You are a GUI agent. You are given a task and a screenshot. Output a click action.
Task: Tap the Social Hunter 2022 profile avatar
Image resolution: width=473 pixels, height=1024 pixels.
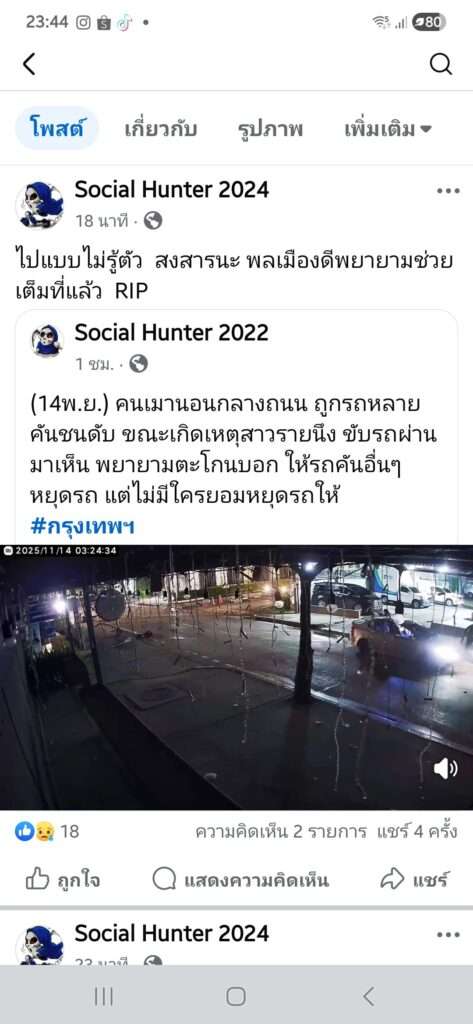tap(47, 341)
